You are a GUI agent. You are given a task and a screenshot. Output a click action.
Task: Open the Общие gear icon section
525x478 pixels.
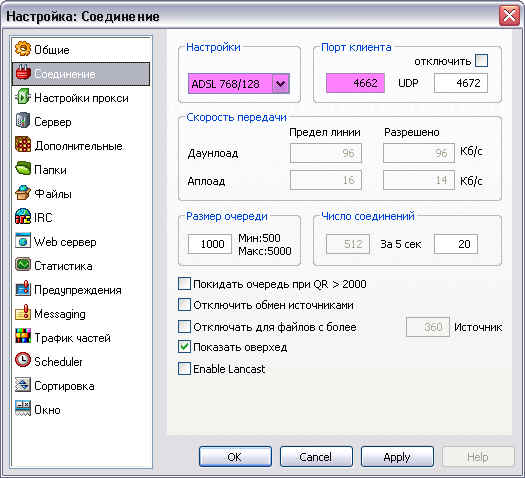[x=23, y=49]
